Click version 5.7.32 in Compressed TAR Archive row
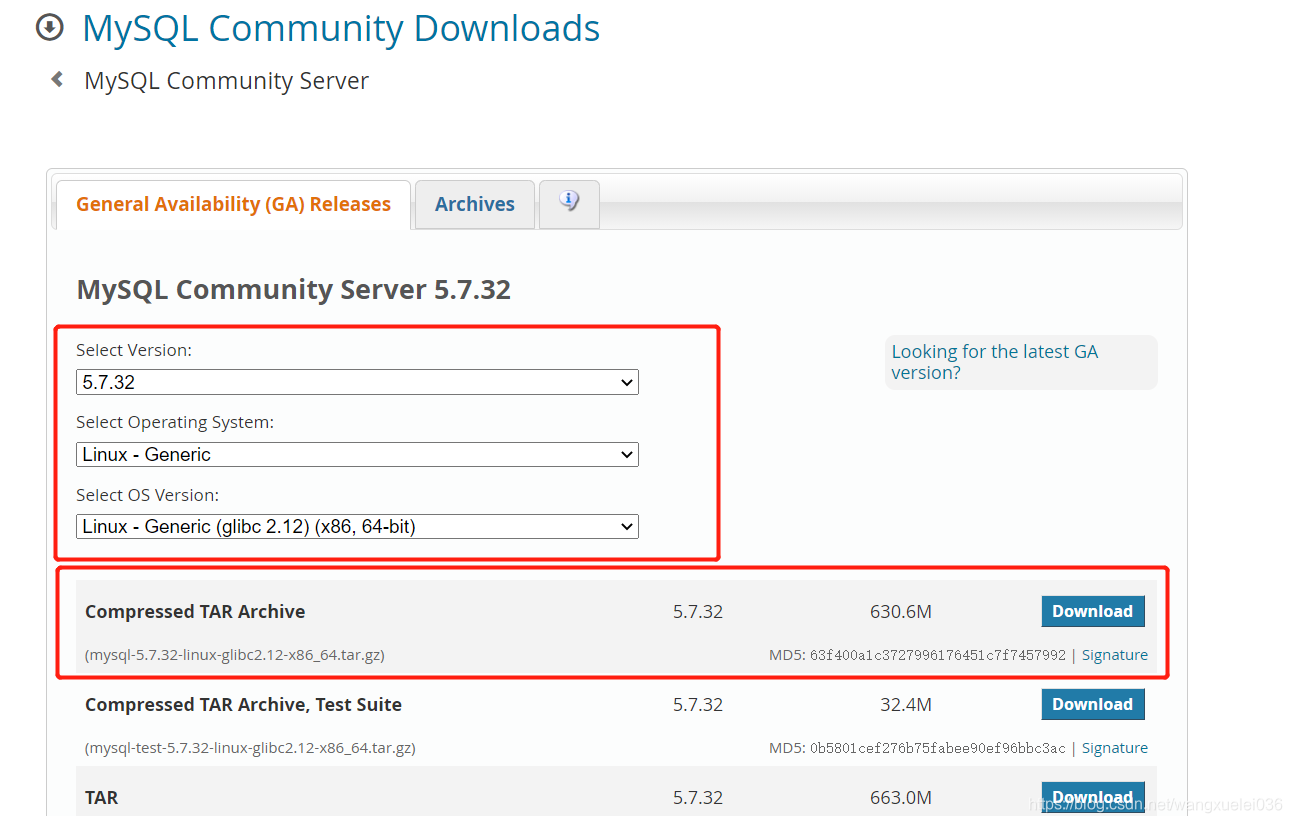This screenshot has height=823, width=1292. tap(698, 611)
